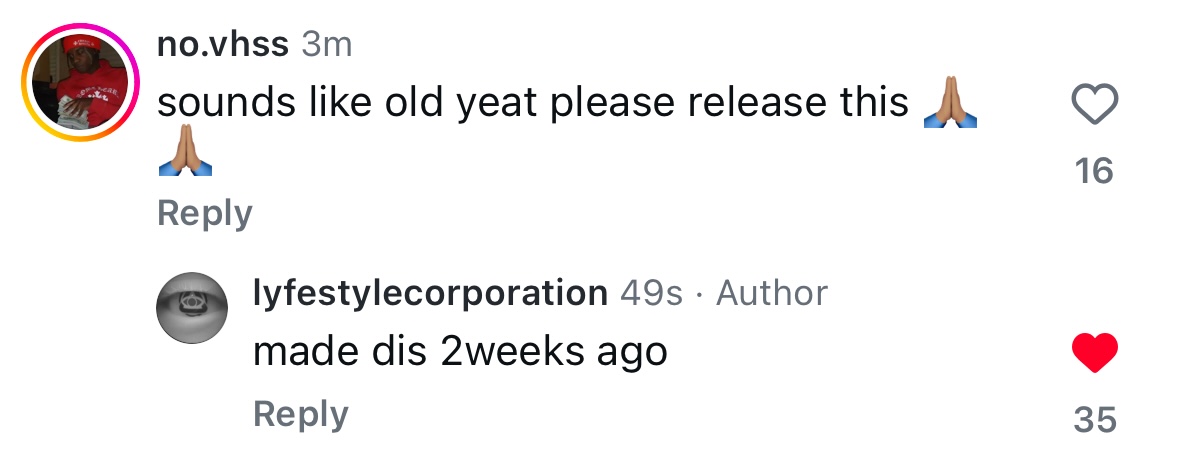
Task: Click the word 2weeks in the reply
Action: click(512, 351)
